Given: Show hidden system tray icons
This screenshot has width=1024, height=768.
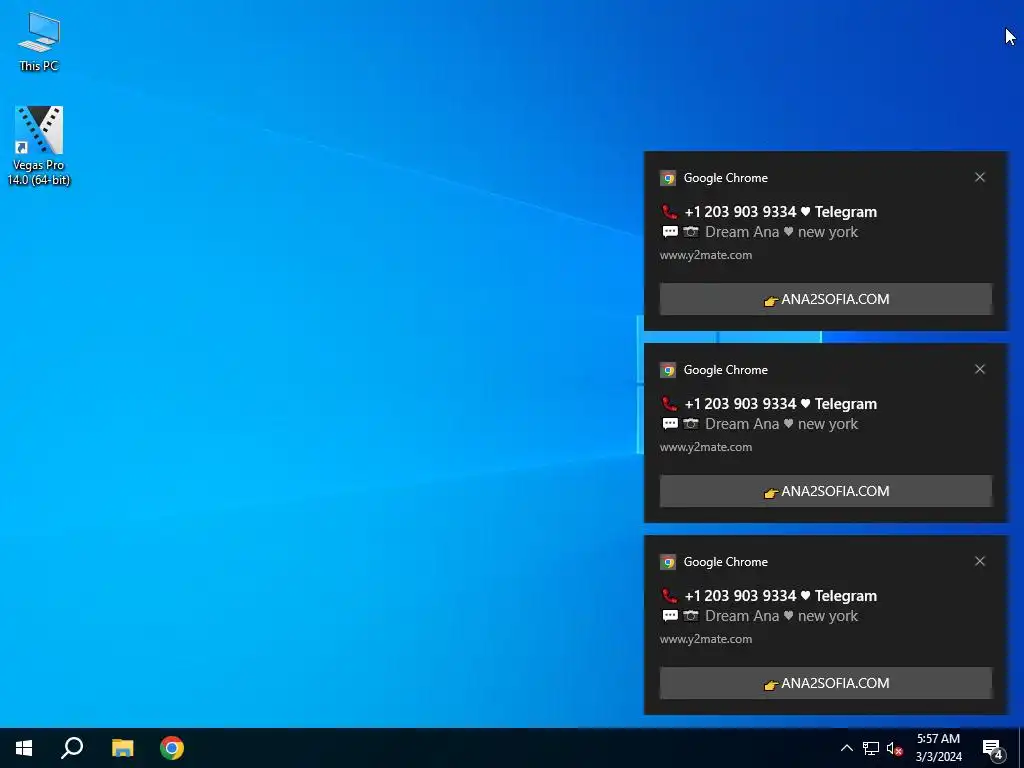Looking at the screenshot, I should click(x=846, y=748).
